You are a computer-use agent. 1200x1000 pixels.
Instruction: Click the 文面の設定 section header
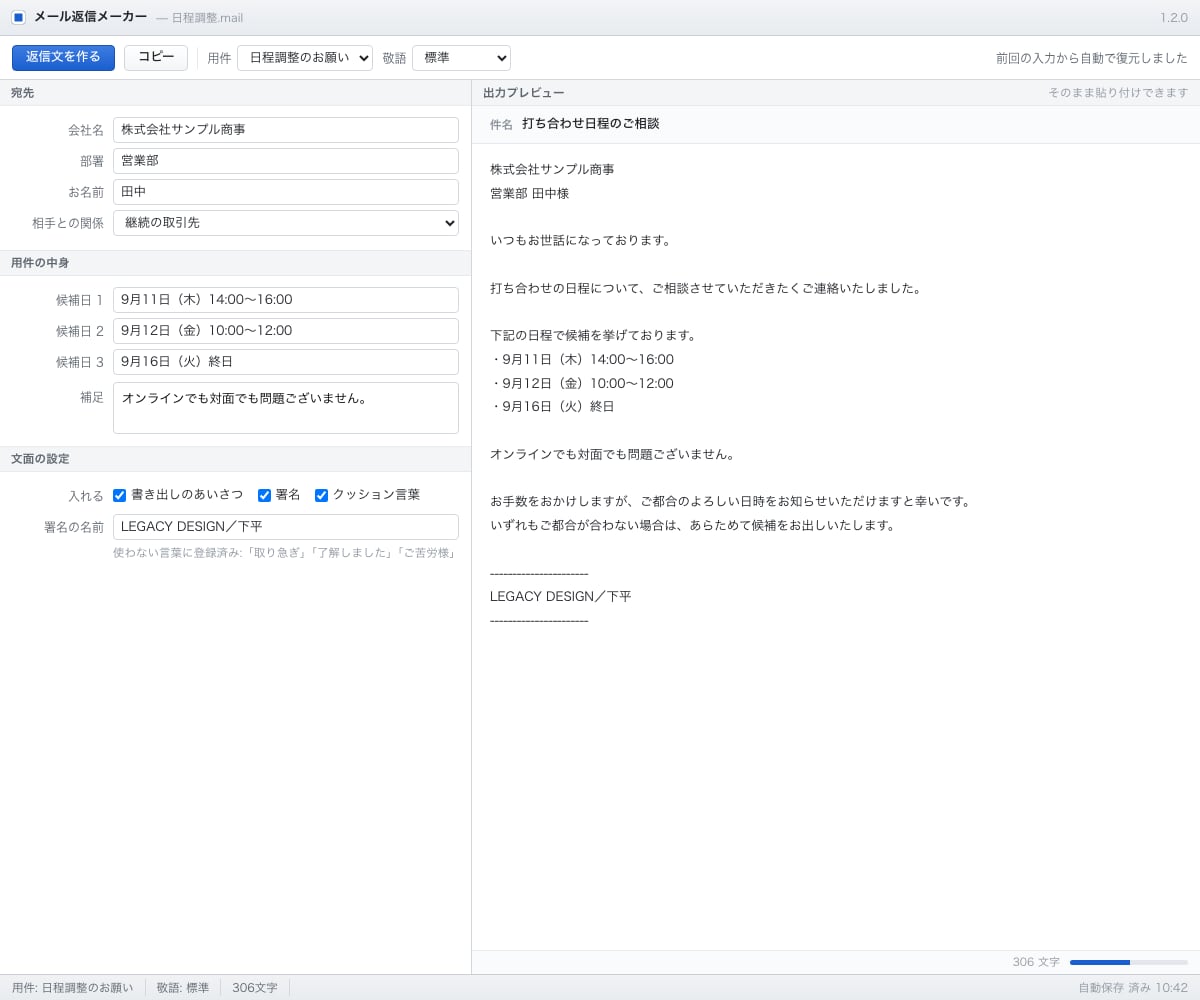tap(235, 459)
